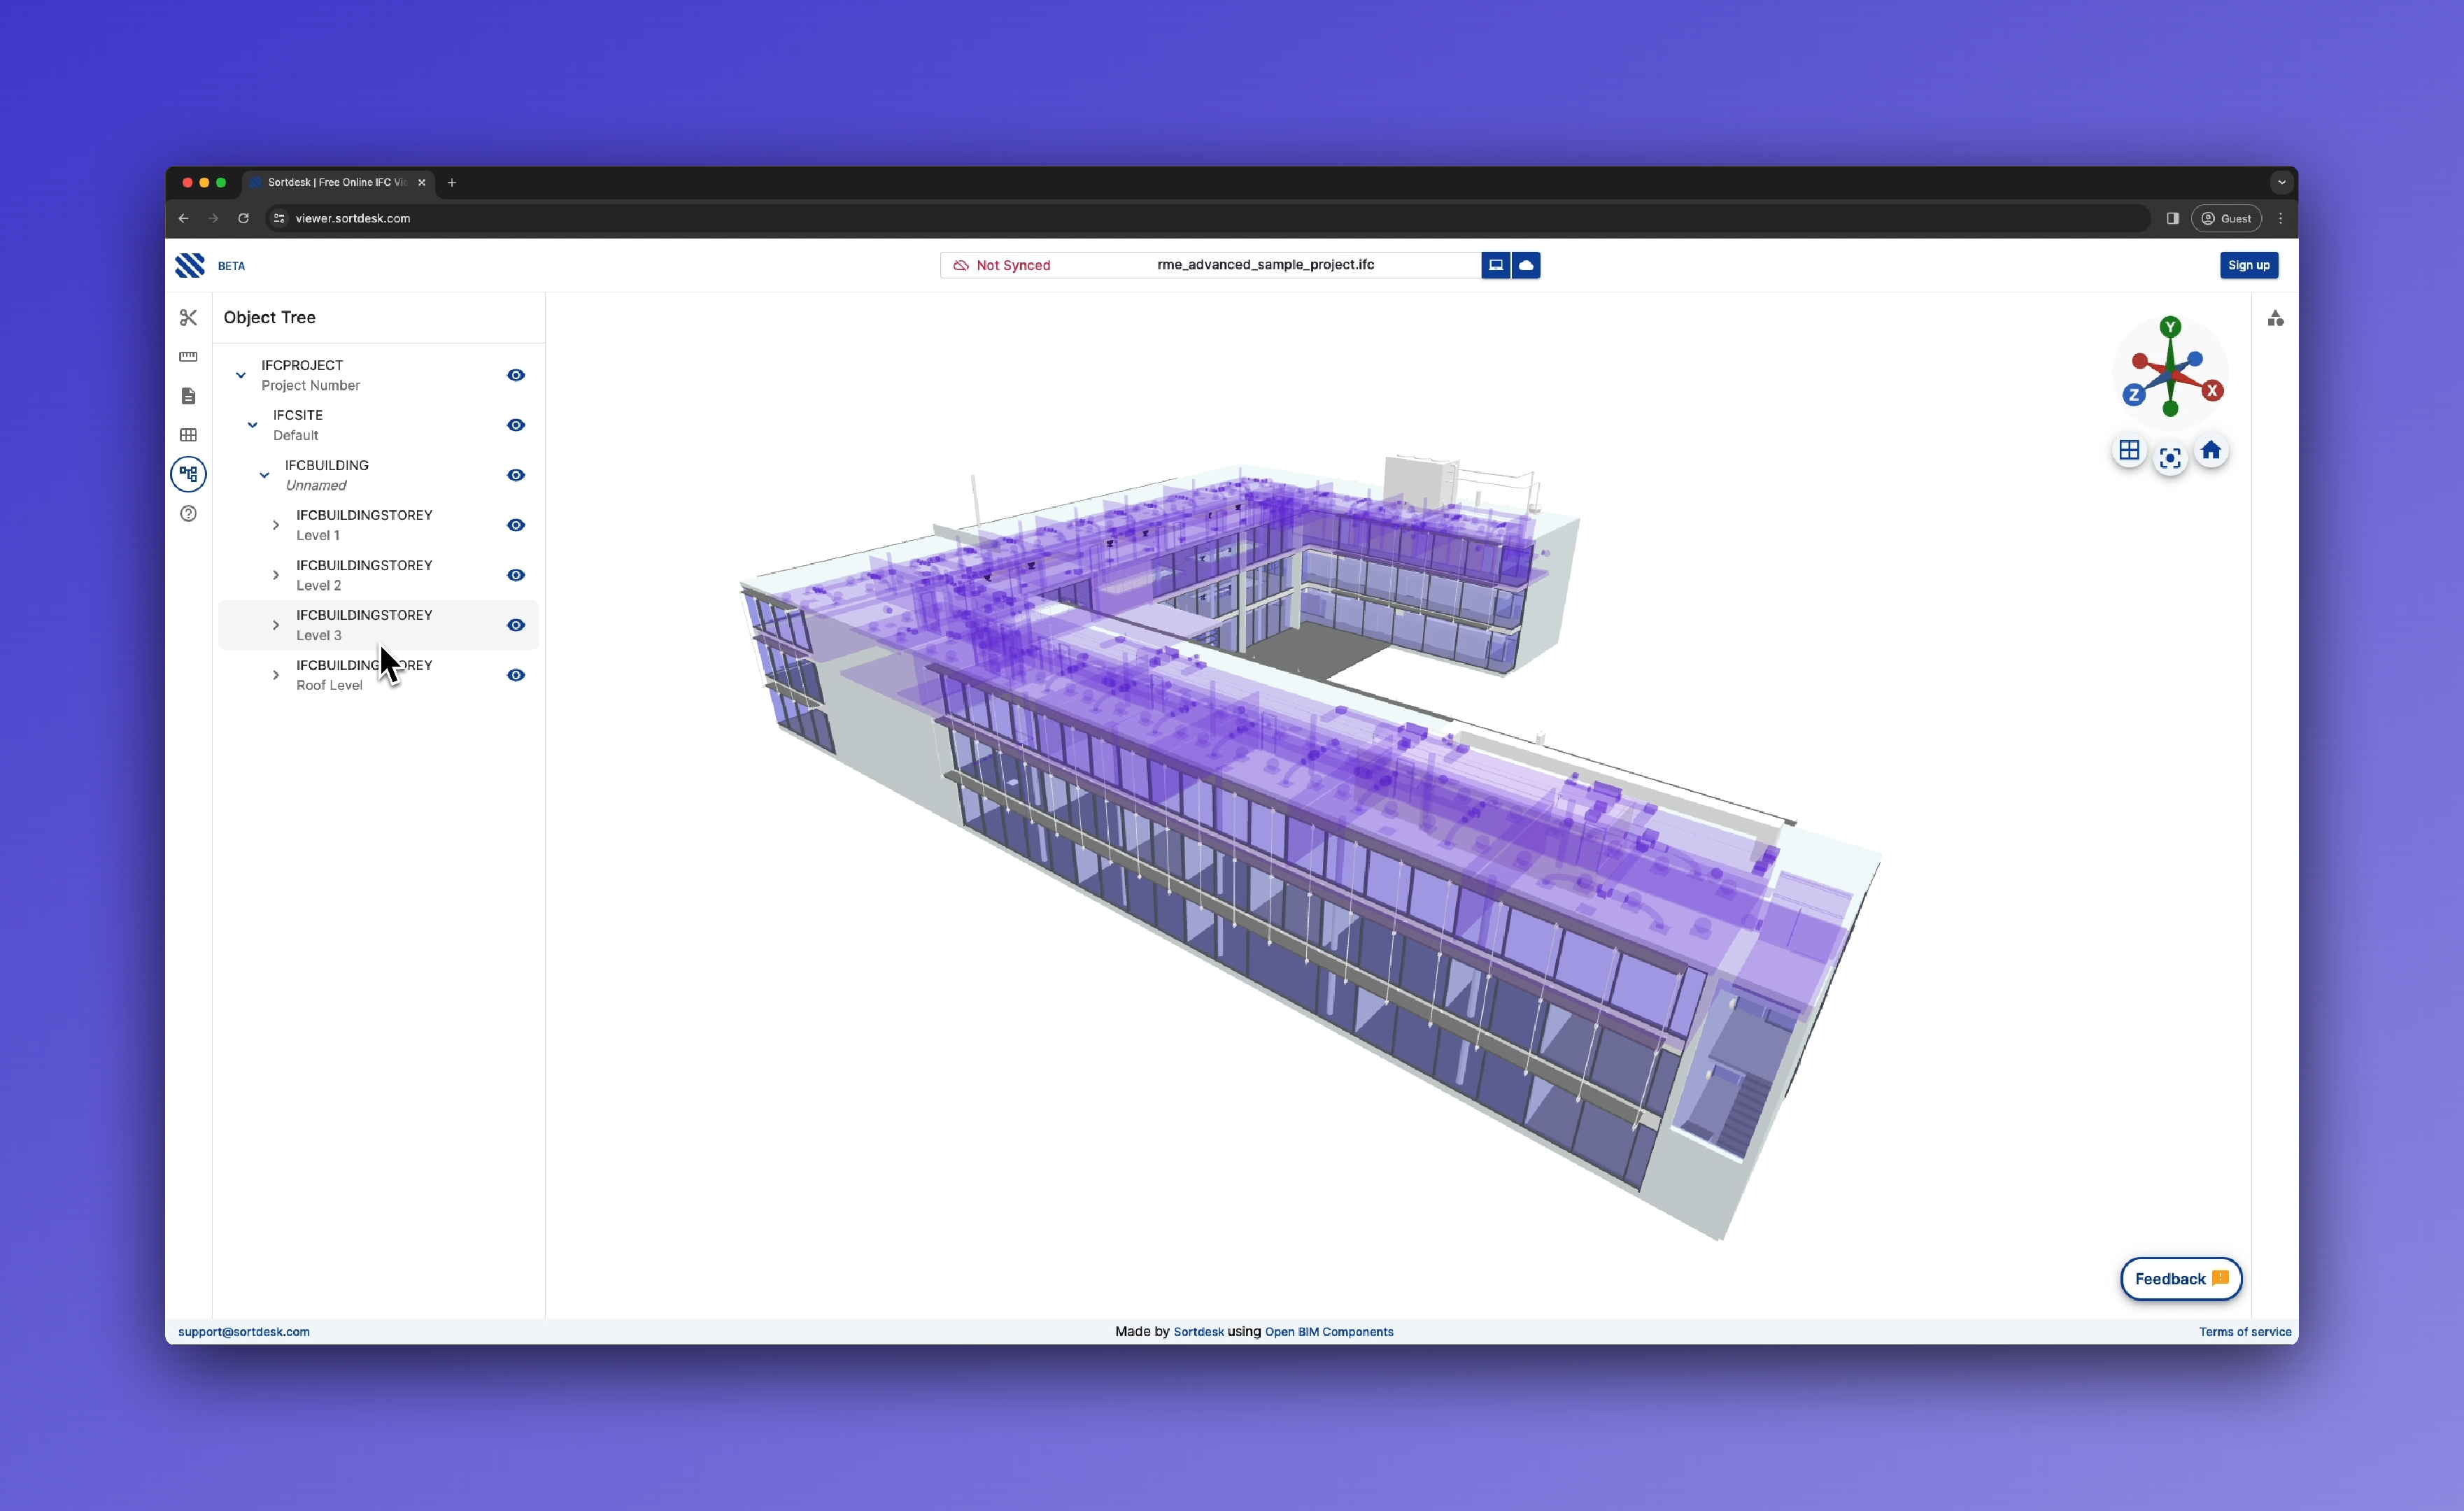The width and height of the screenshot is (2464, 1511).
Task: Click the object tree sidebar icon
Action: [x=188, y=474]
